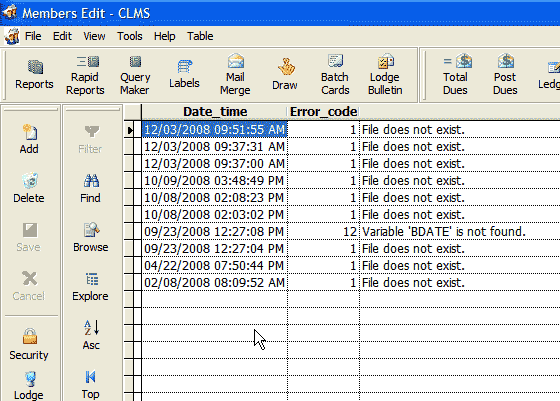Open the Draw tool
560x401 pixels.
tap(285, 74)
